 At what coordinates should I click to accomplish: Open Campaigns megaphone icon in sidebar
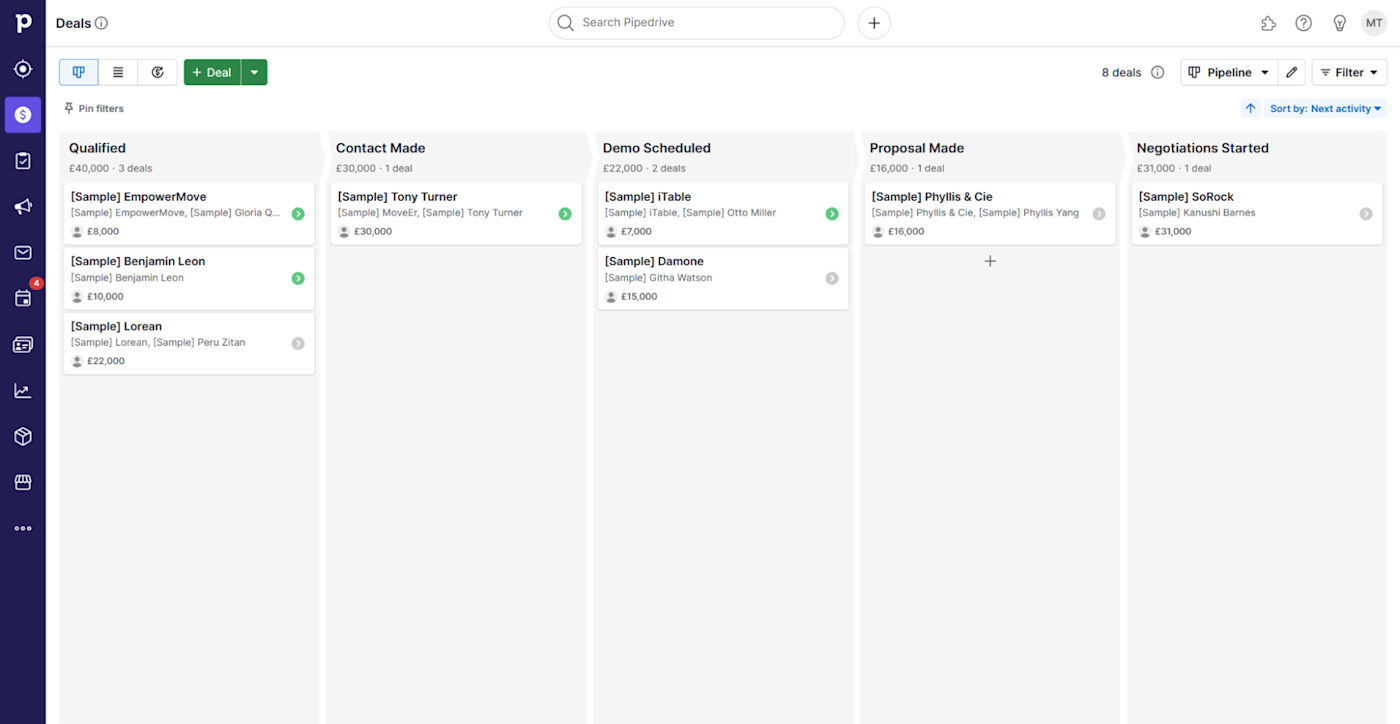pos(23,207)
